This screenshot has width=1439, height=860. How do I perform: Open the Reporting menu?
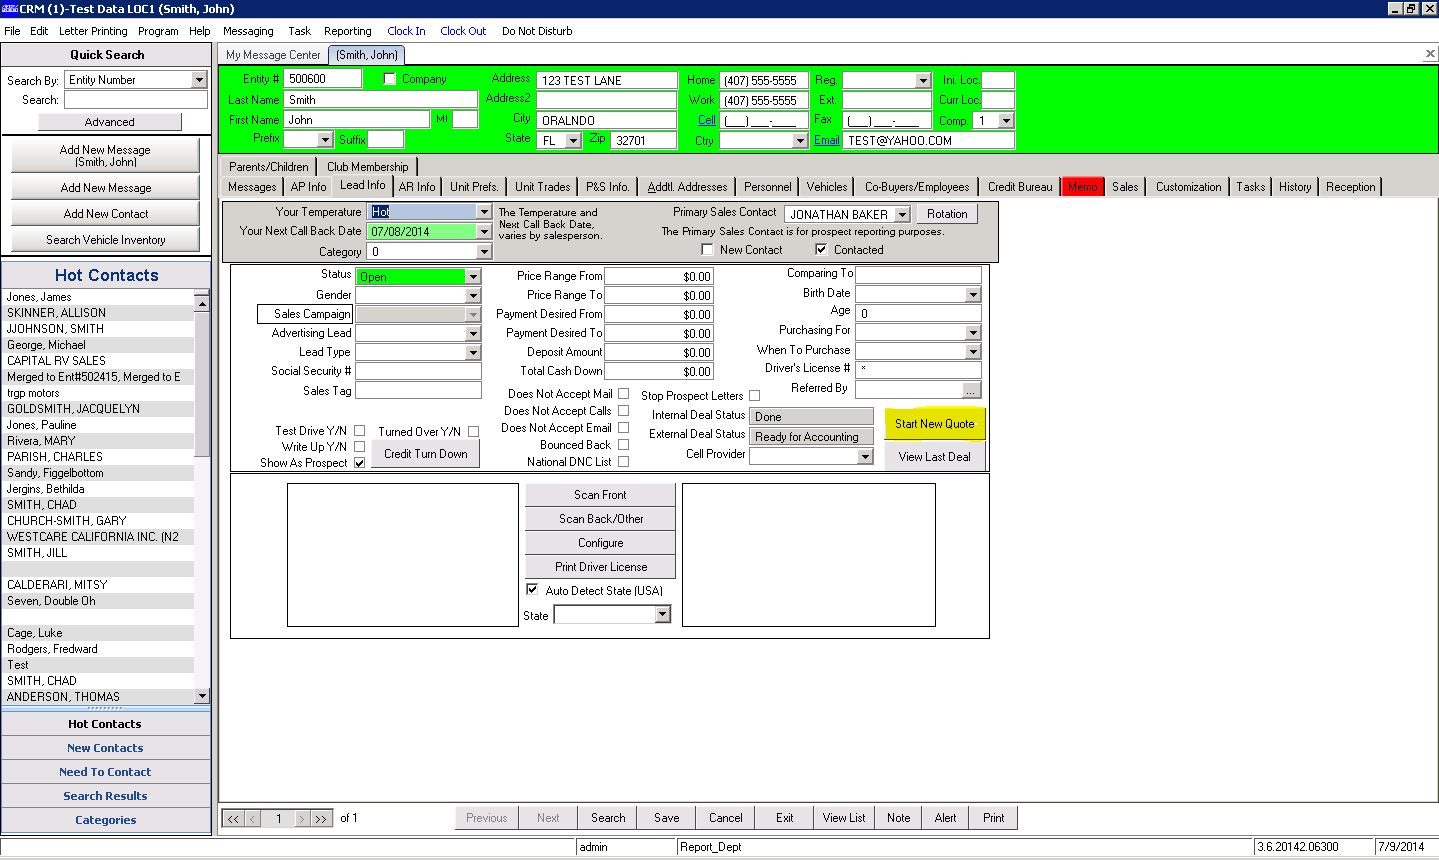click(x=347, y=31)
